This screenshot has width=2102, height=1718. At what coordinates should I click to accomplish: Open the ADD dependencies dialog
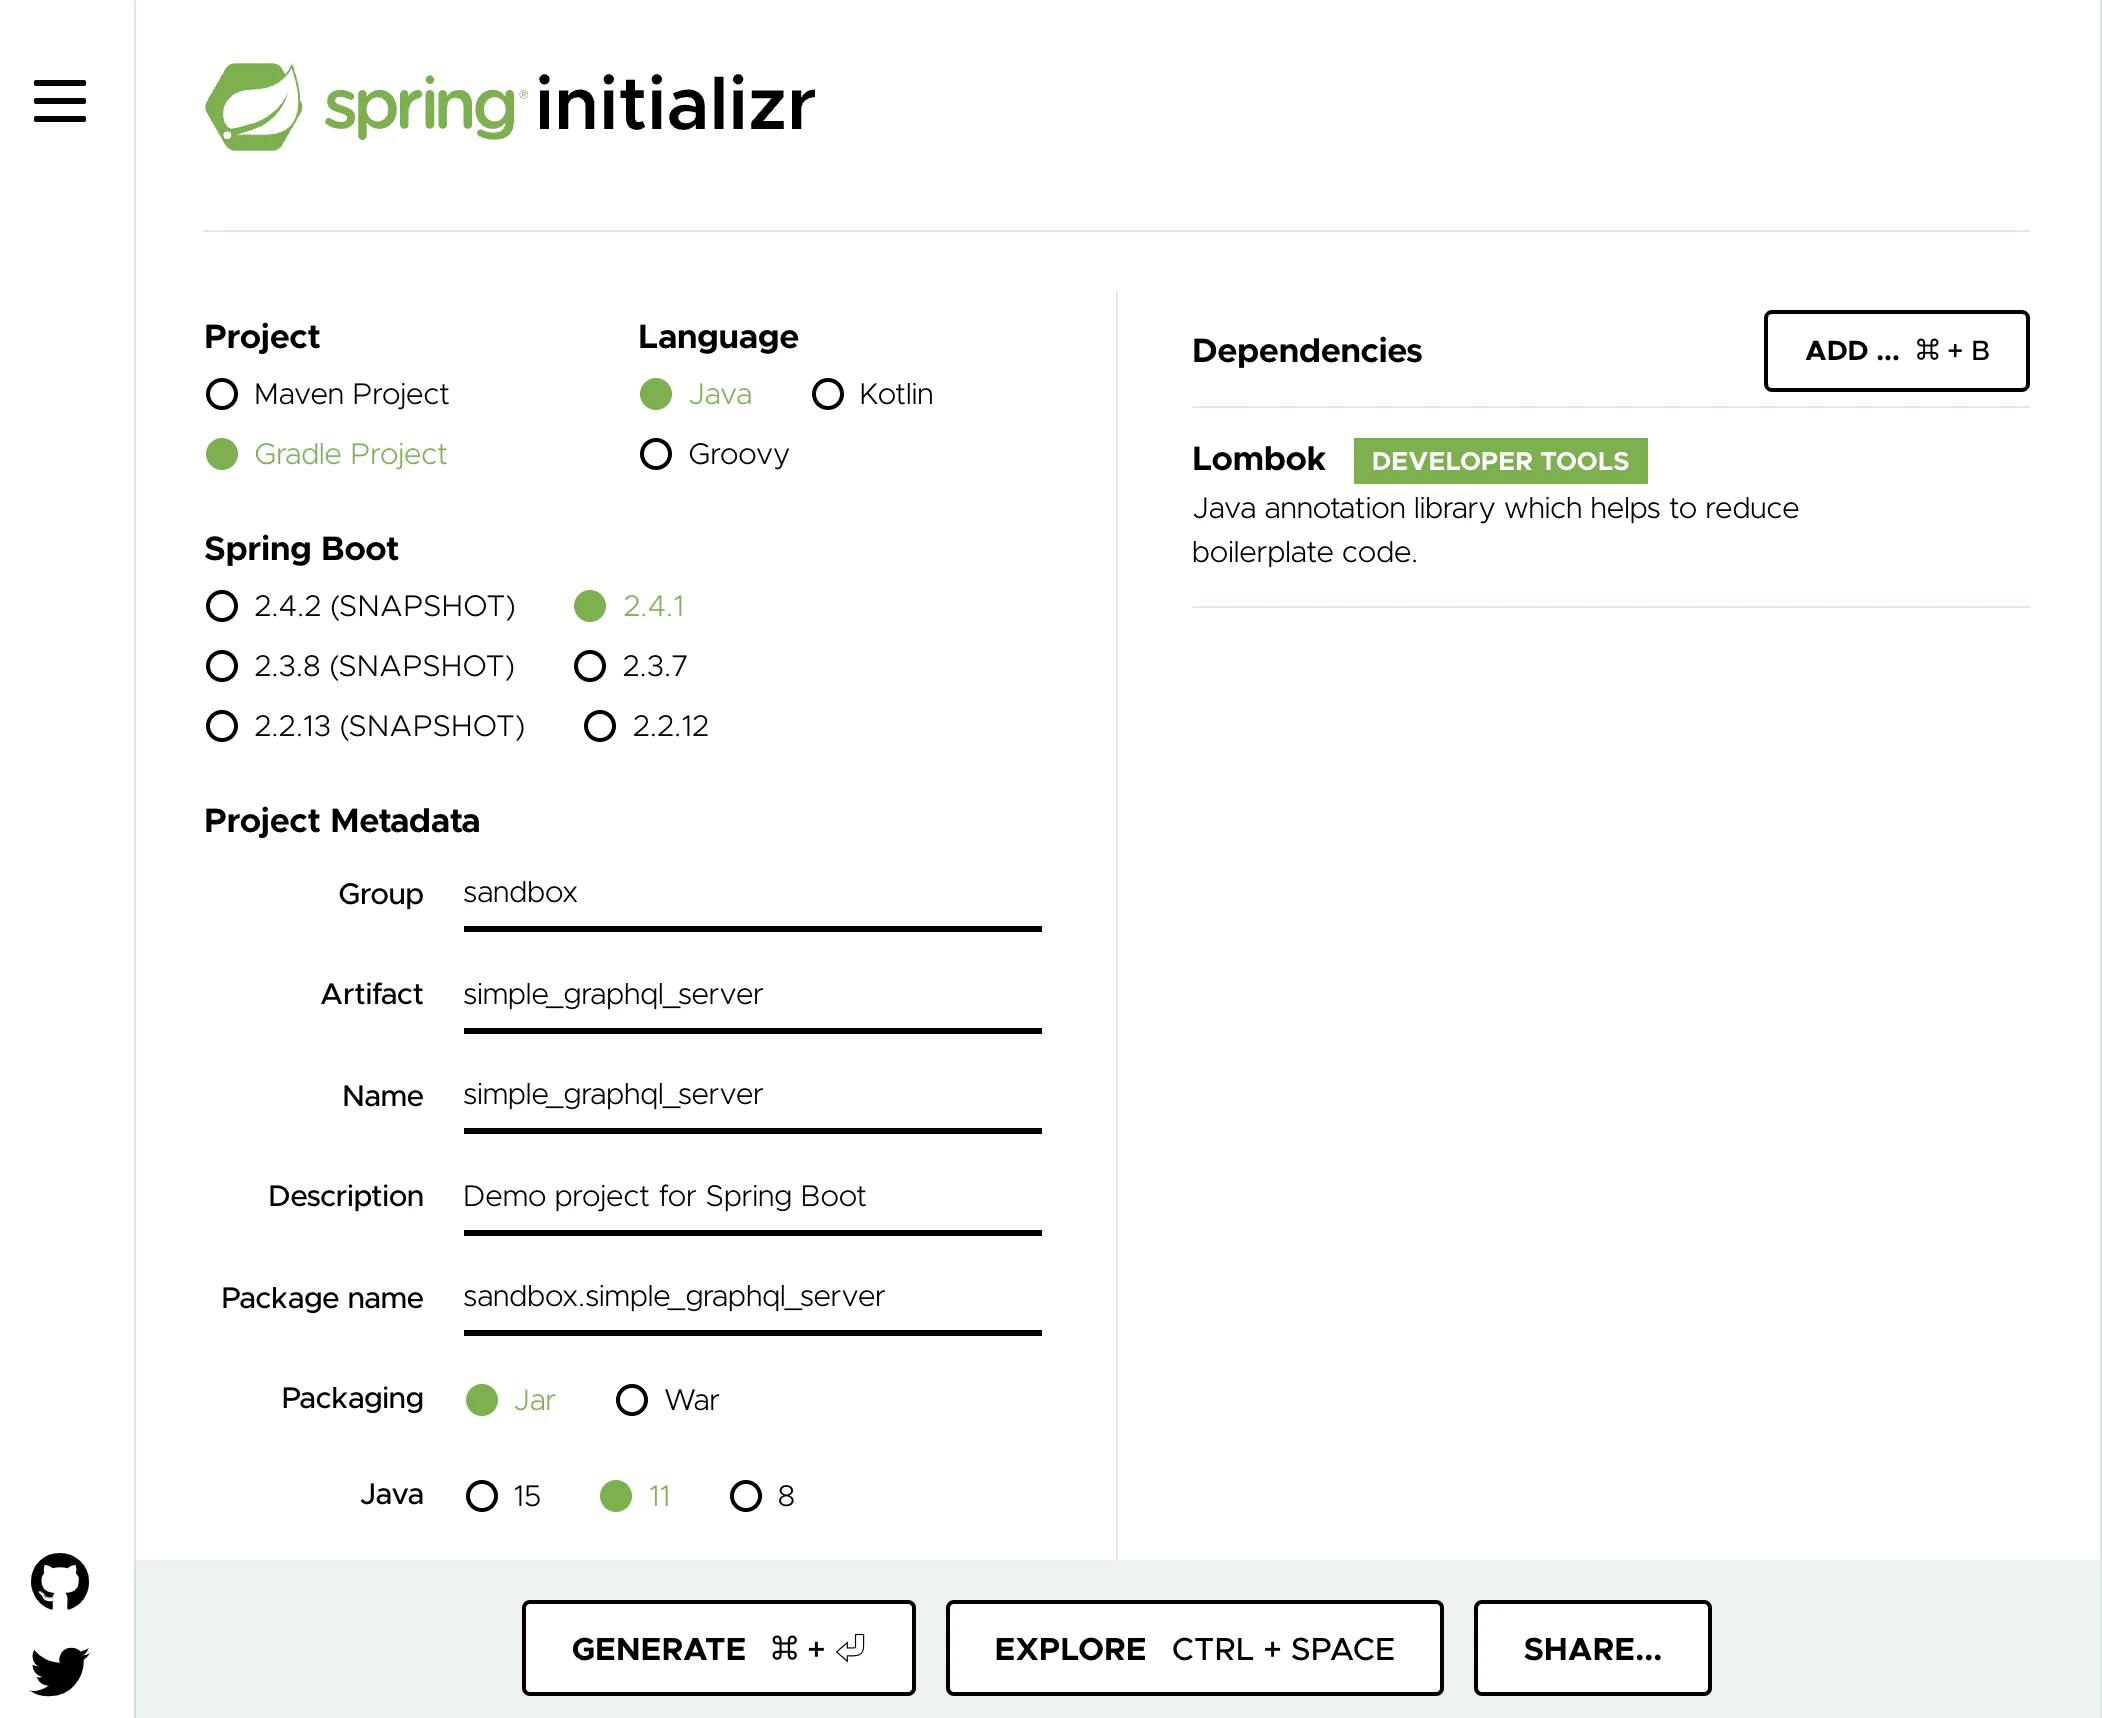pos(1896,351)
